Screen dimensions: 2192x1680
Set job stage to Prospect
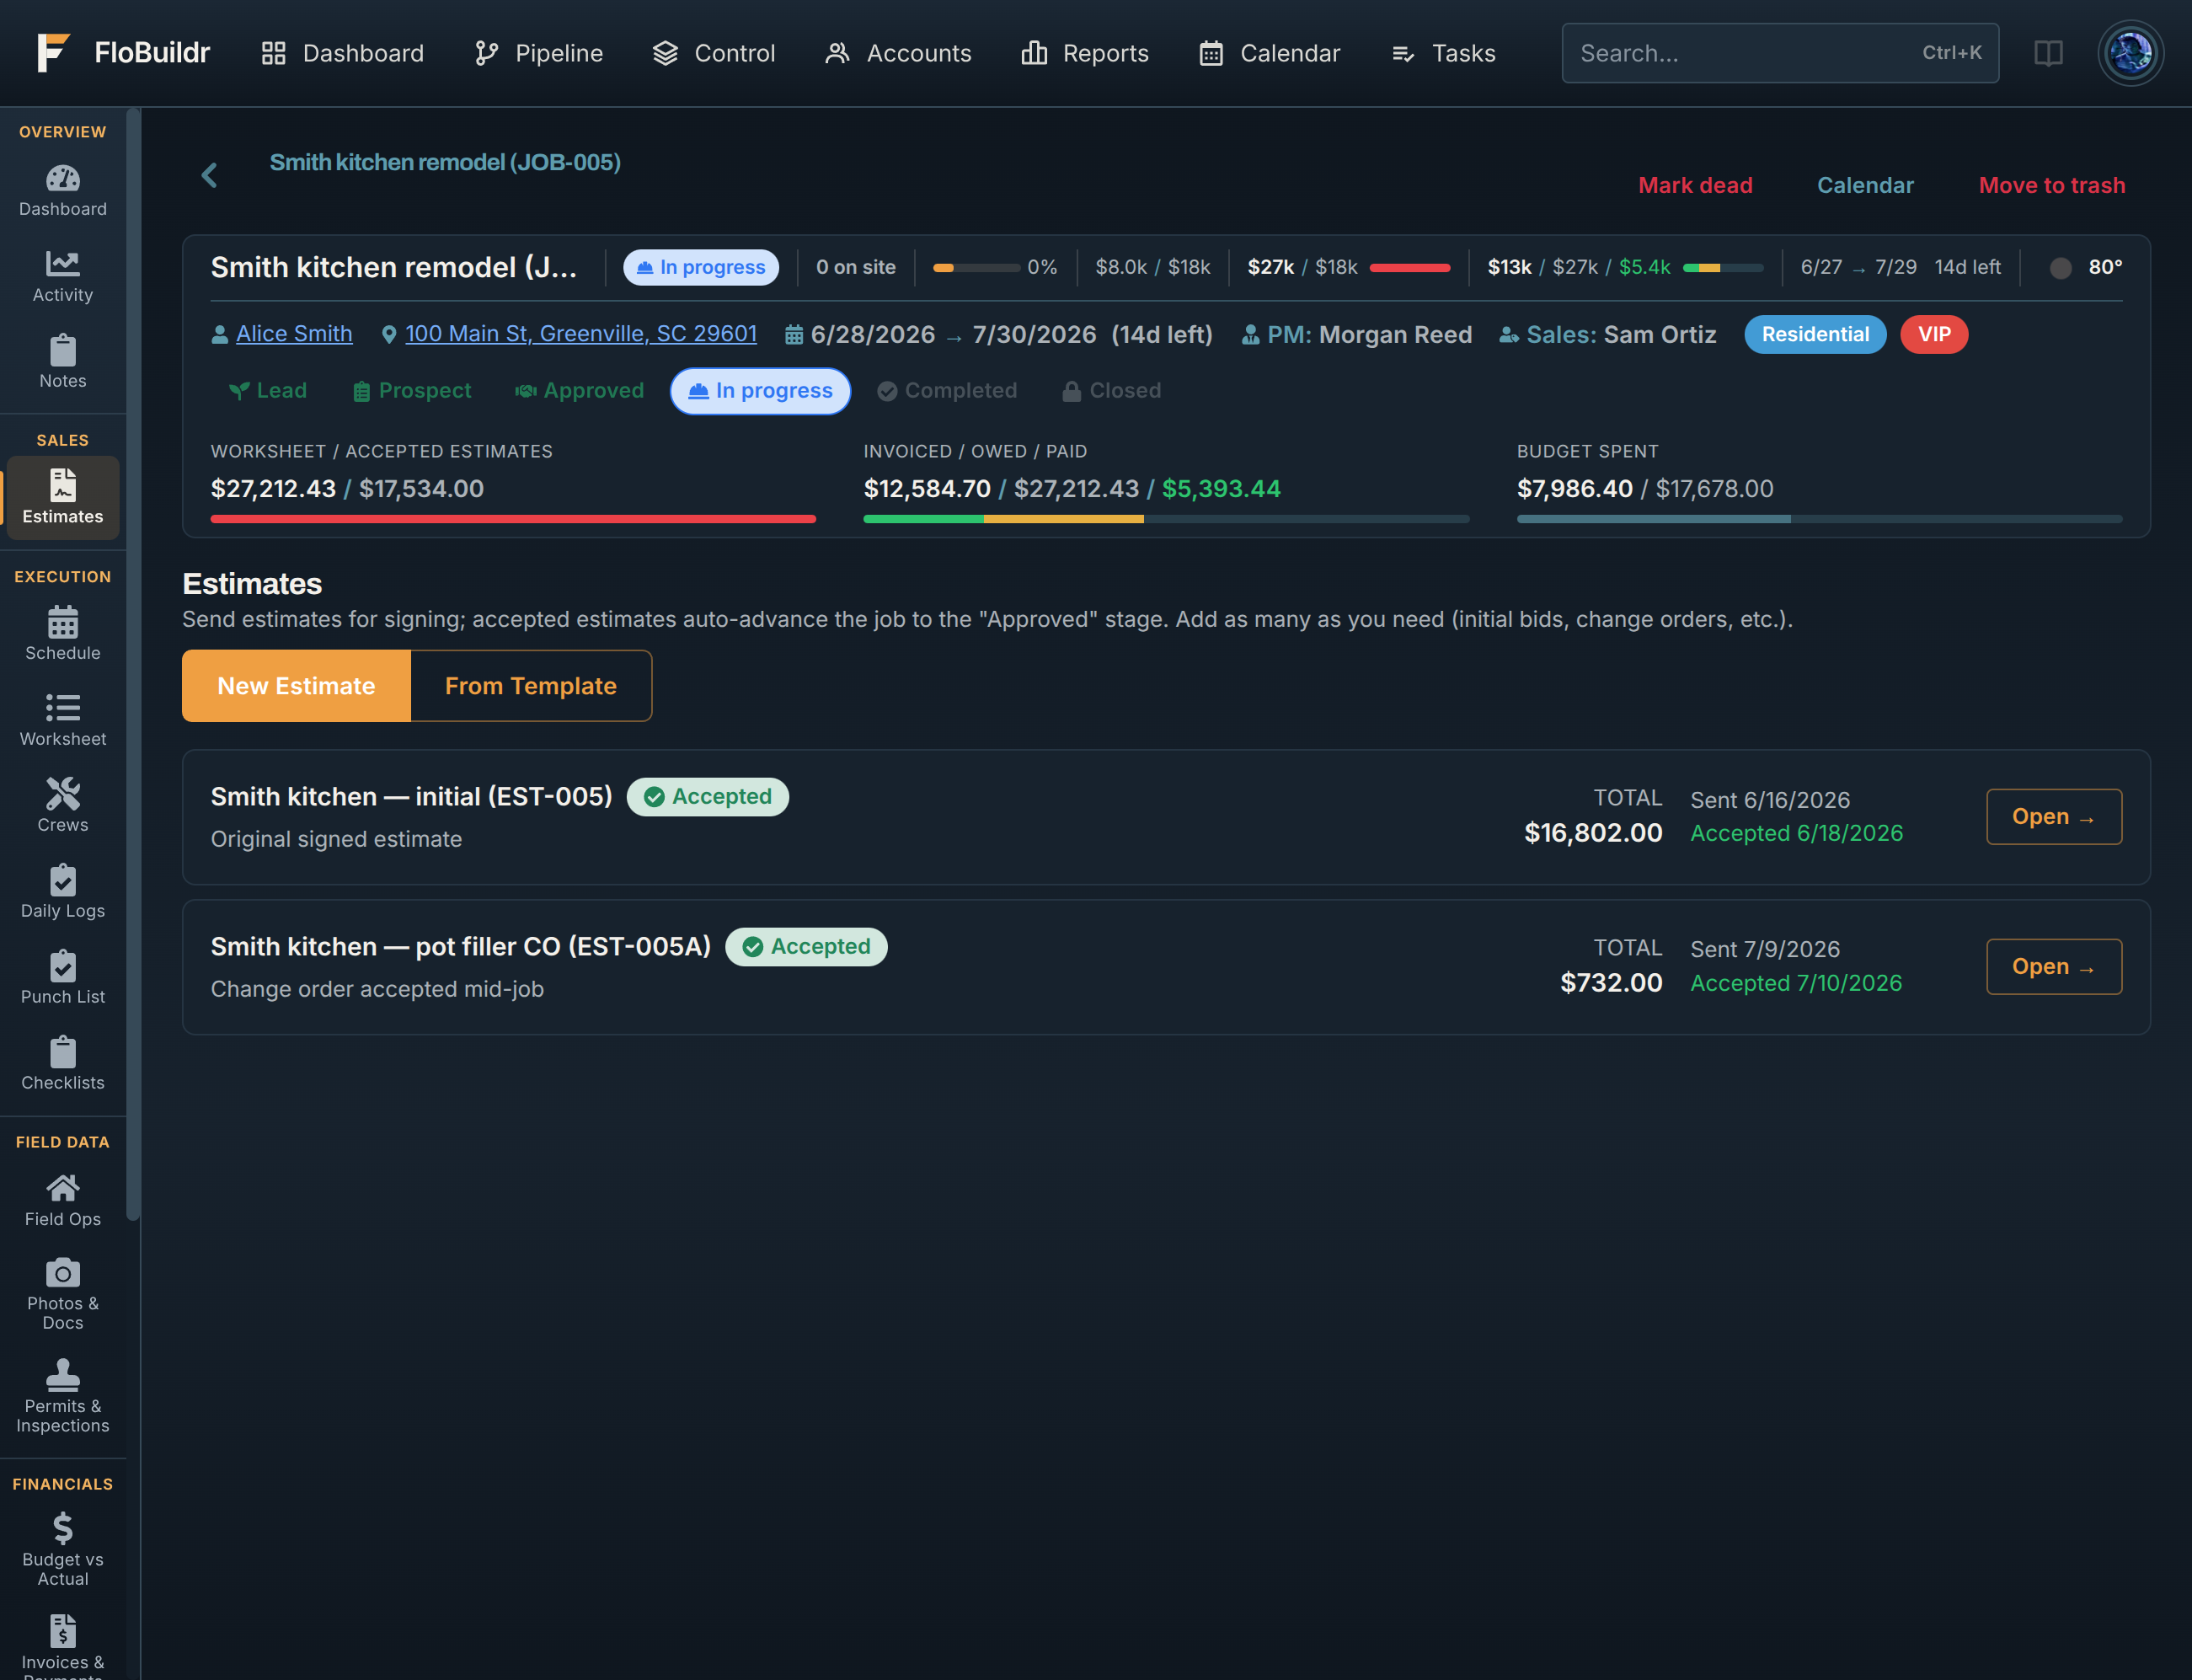click(412, 391)
